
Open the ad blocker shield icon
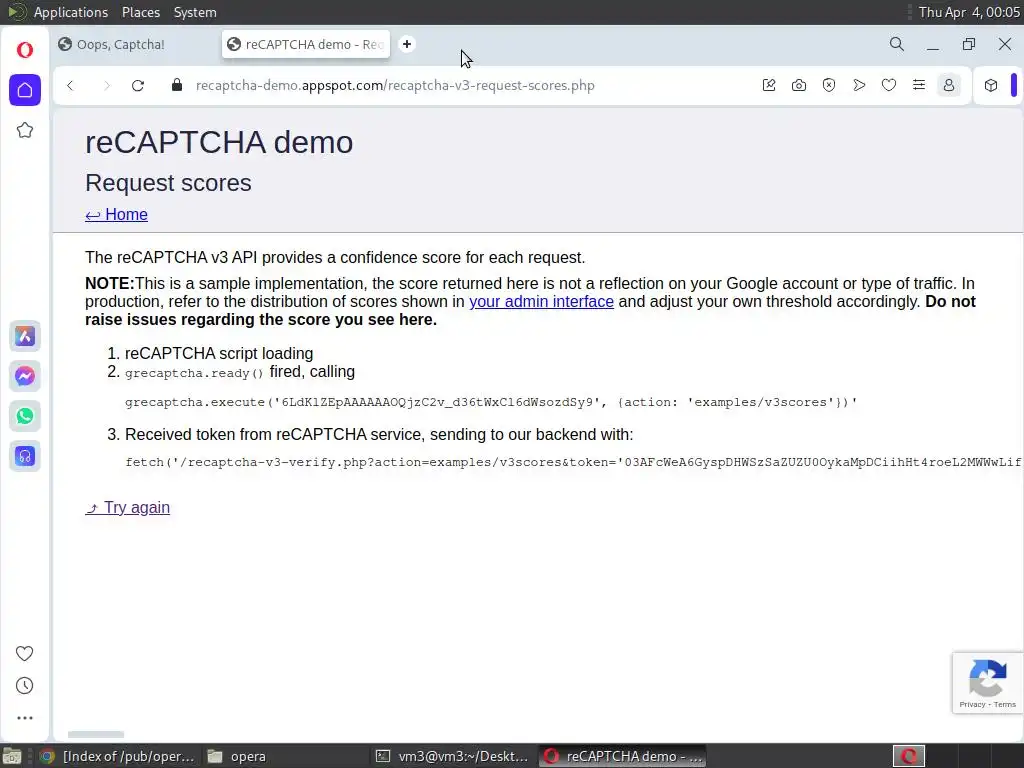click(829, 85)
